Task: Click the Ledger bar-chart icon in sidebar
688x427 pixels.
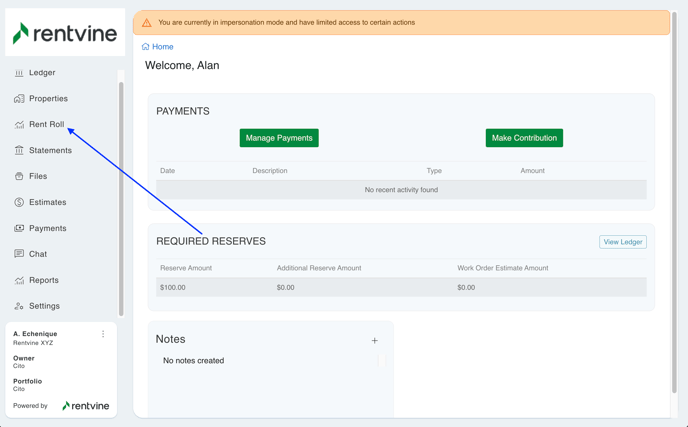Action: [x=19, y=73]
